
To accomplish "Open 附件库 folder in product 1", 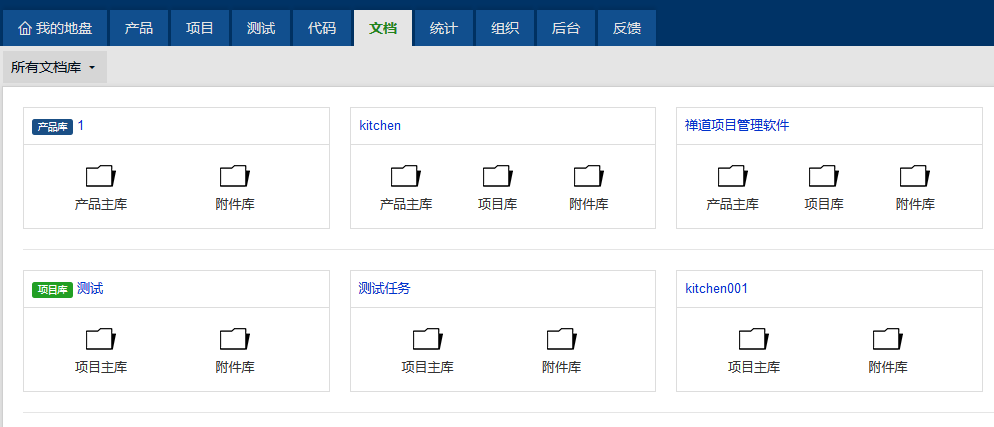I will [x=235, y=187].
